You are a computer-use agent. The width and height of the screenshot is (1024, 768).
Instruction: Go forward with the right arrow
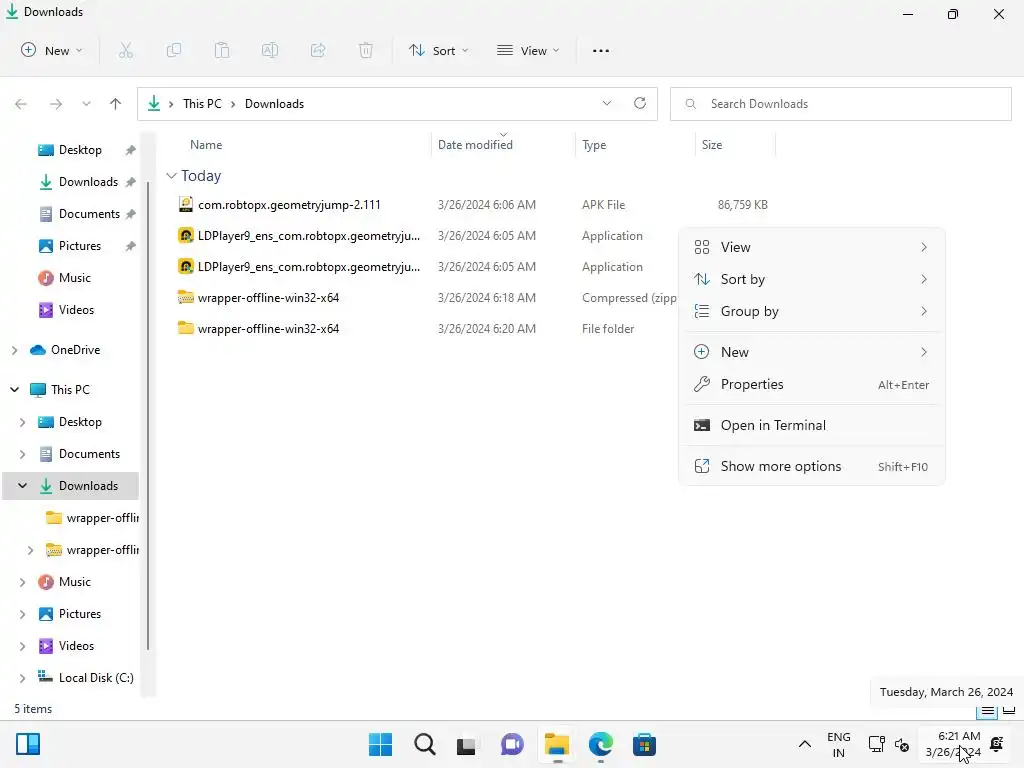tap(56, 104)
